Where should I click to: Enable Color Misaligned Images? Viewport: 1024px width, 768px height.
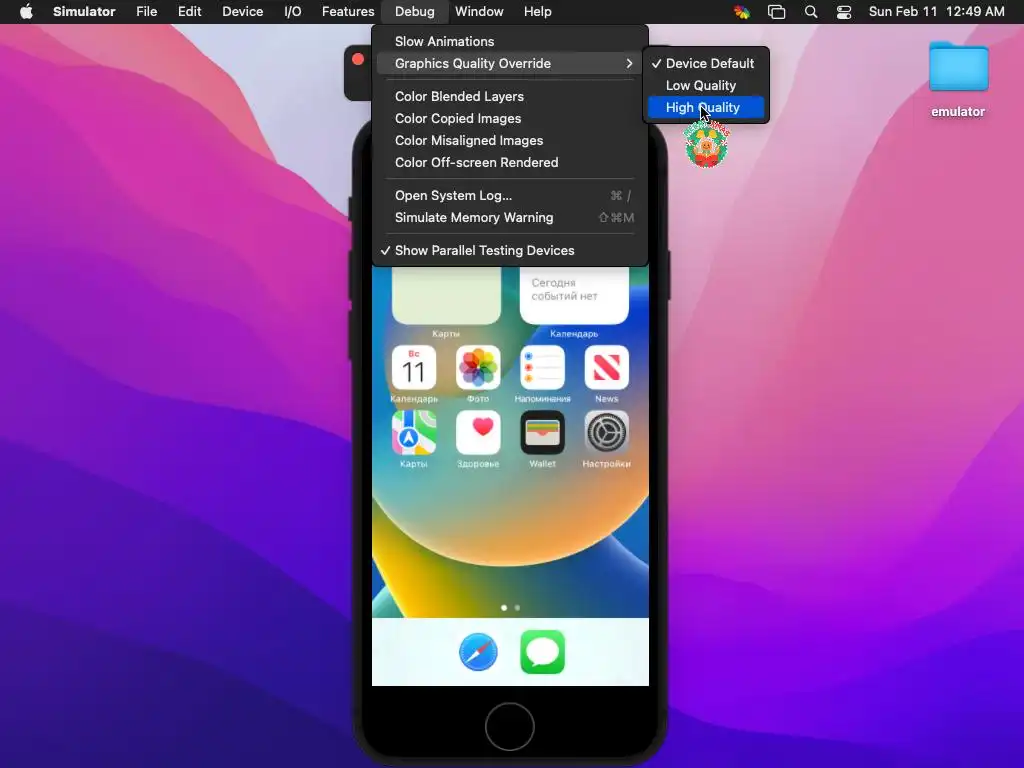(x=509, y=140)
